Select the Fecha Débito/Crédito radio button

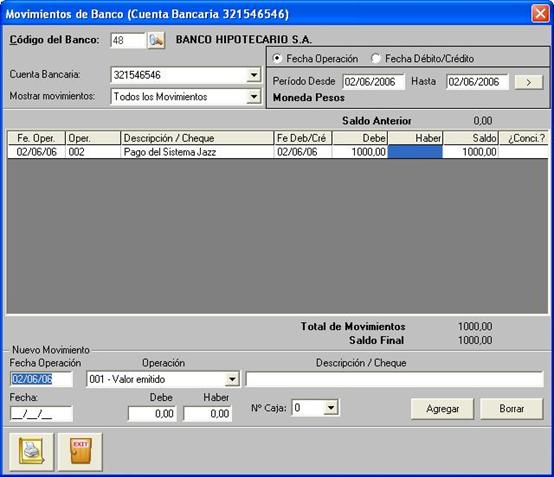[376, 58]
